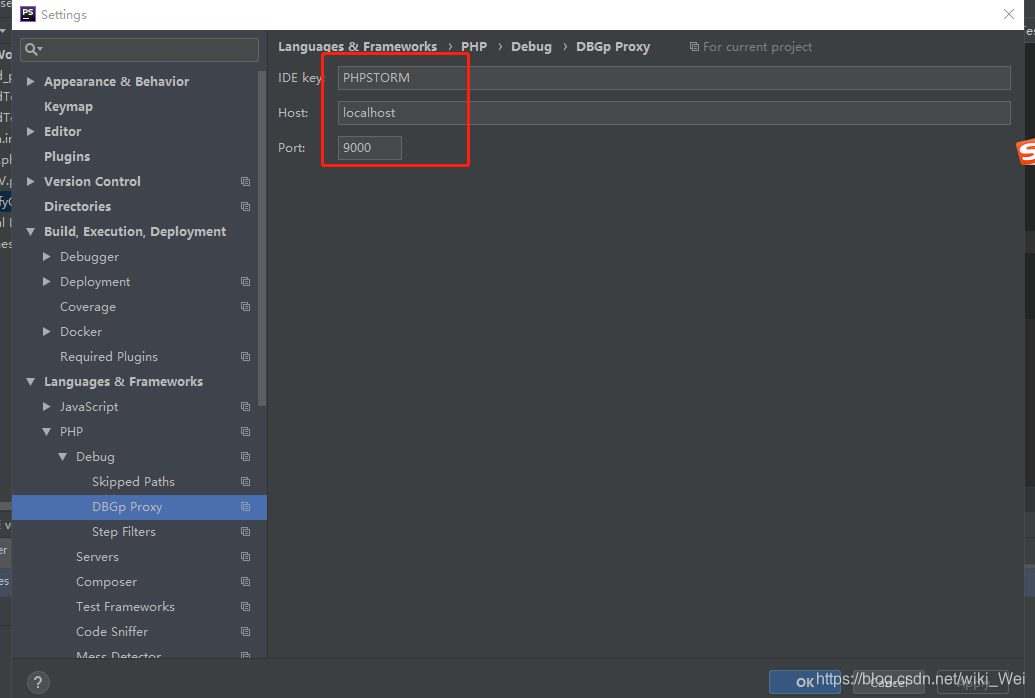Click project-level icon beside DBGp Proxy
The height and width of the screenshot is (698, 1035).
(246, 507)
